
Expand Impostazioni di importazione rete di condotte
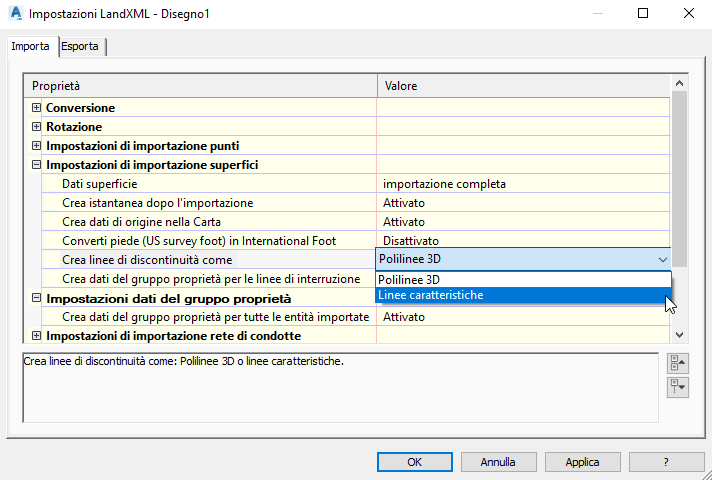point(37,336)
